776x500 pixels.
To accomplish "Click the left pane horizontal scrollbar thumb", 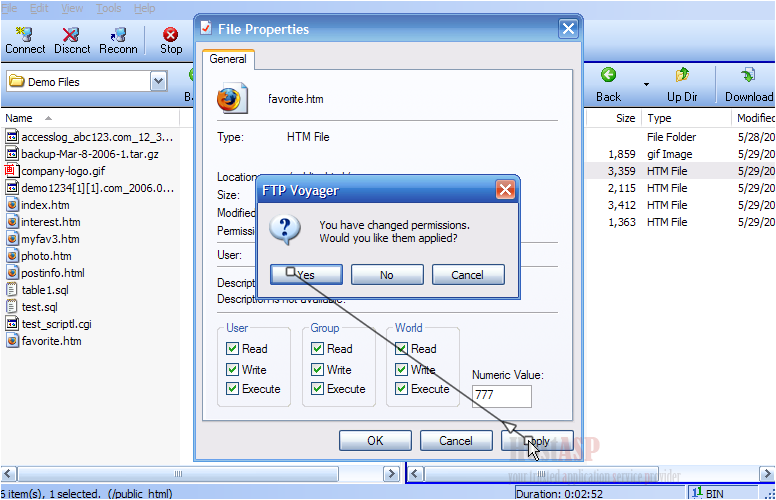I will pyautogui.click(x=178, y=474).
